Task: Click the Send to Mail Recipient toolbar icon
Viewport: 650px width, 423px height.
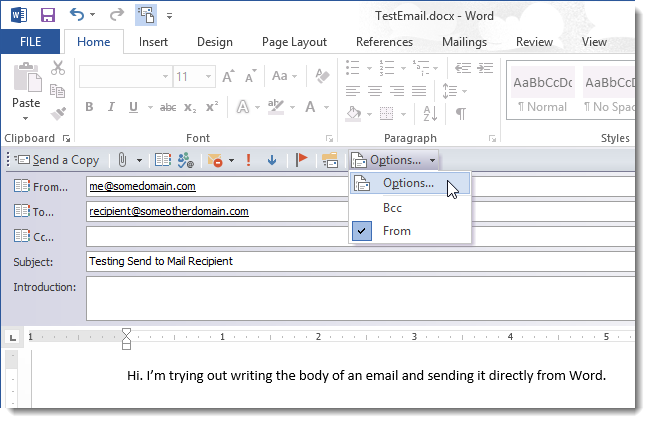Action: [146, 15]
